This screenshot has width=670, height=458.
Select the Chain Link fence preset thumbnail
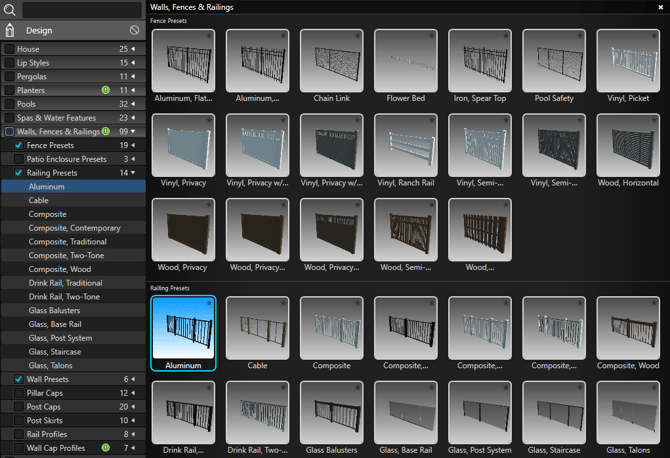(332, 61)
